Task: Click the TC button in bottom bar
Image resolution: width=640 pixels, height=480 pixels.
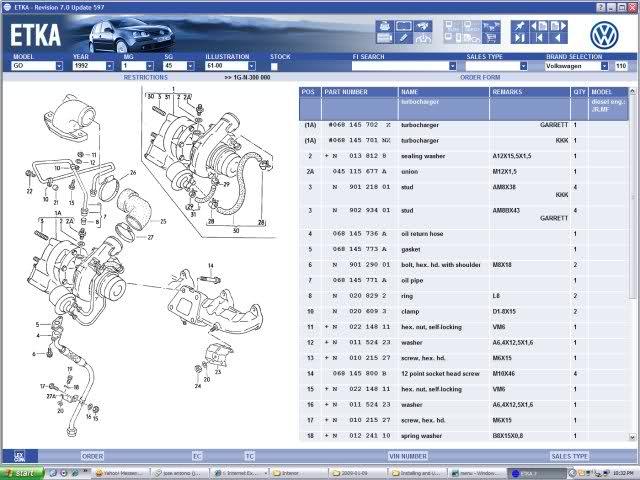Action: (250, 456)
